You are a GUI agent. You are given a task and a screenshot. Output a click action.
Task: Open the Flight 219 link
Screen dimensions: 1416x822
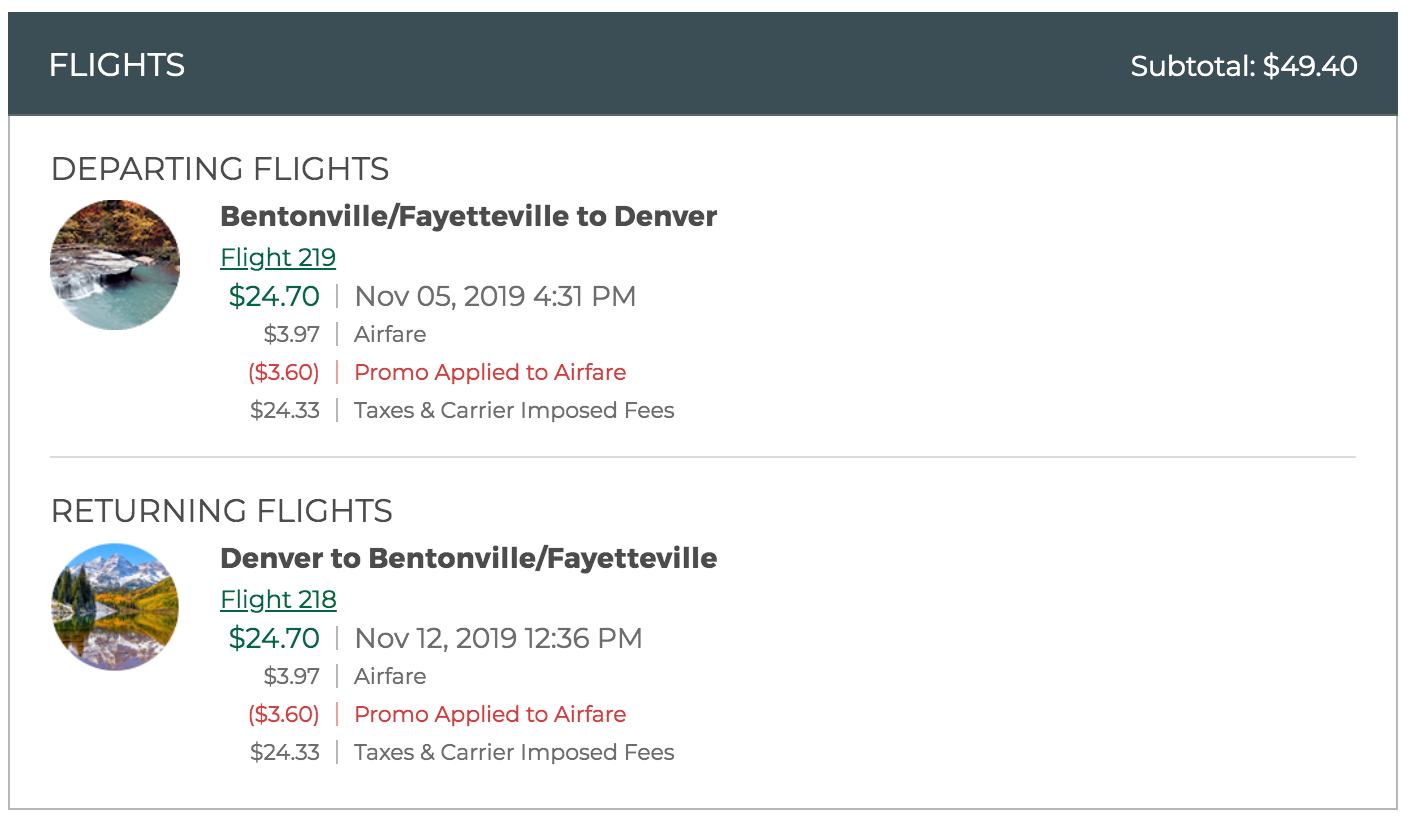(278, 257)
